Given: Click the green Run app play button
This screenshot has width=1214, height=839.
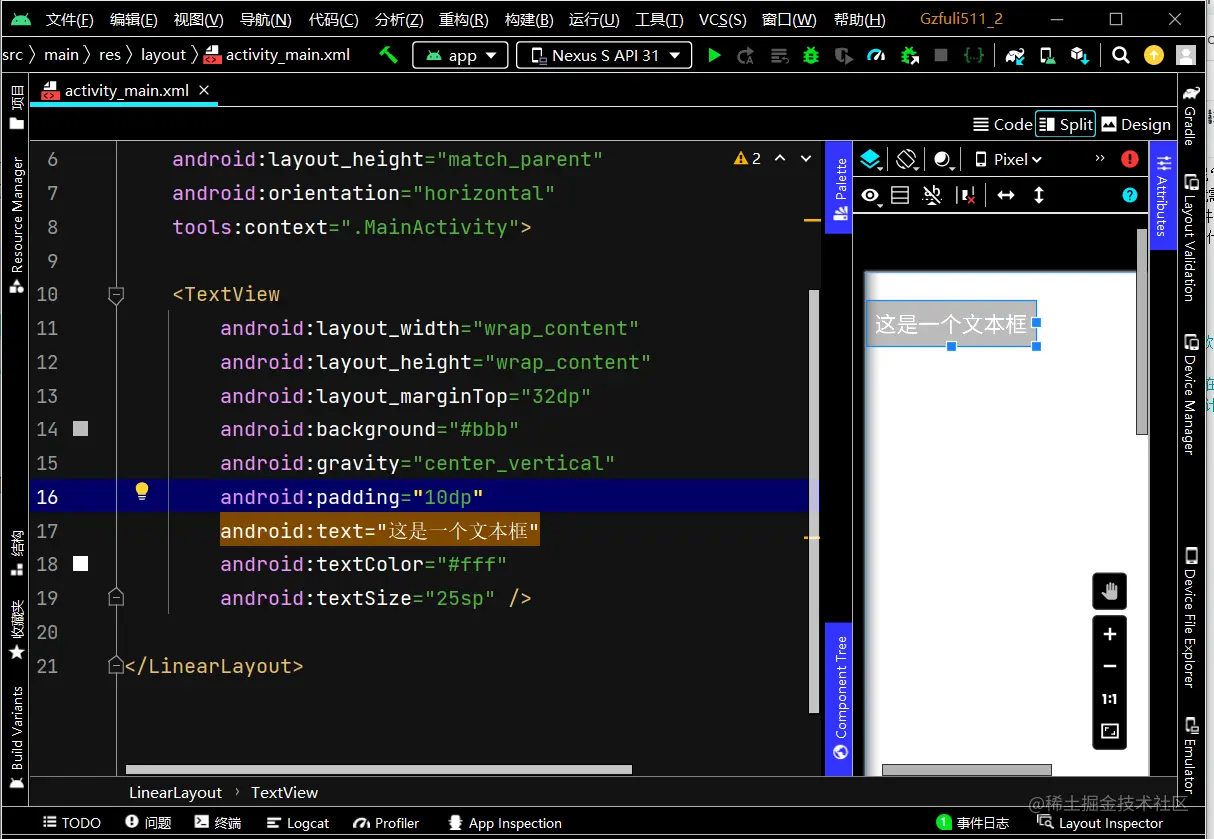Looking at the screenshot, I should pos(714,55).
